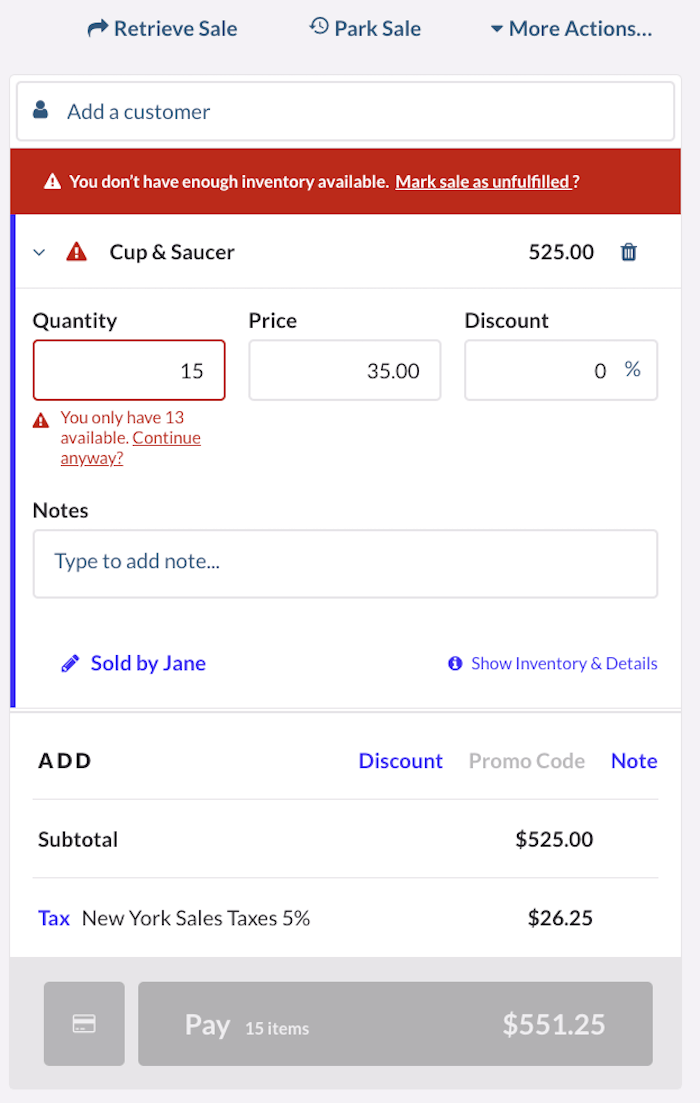
Task: Add a Discount to the sale
Action: (x=401, y=760)
